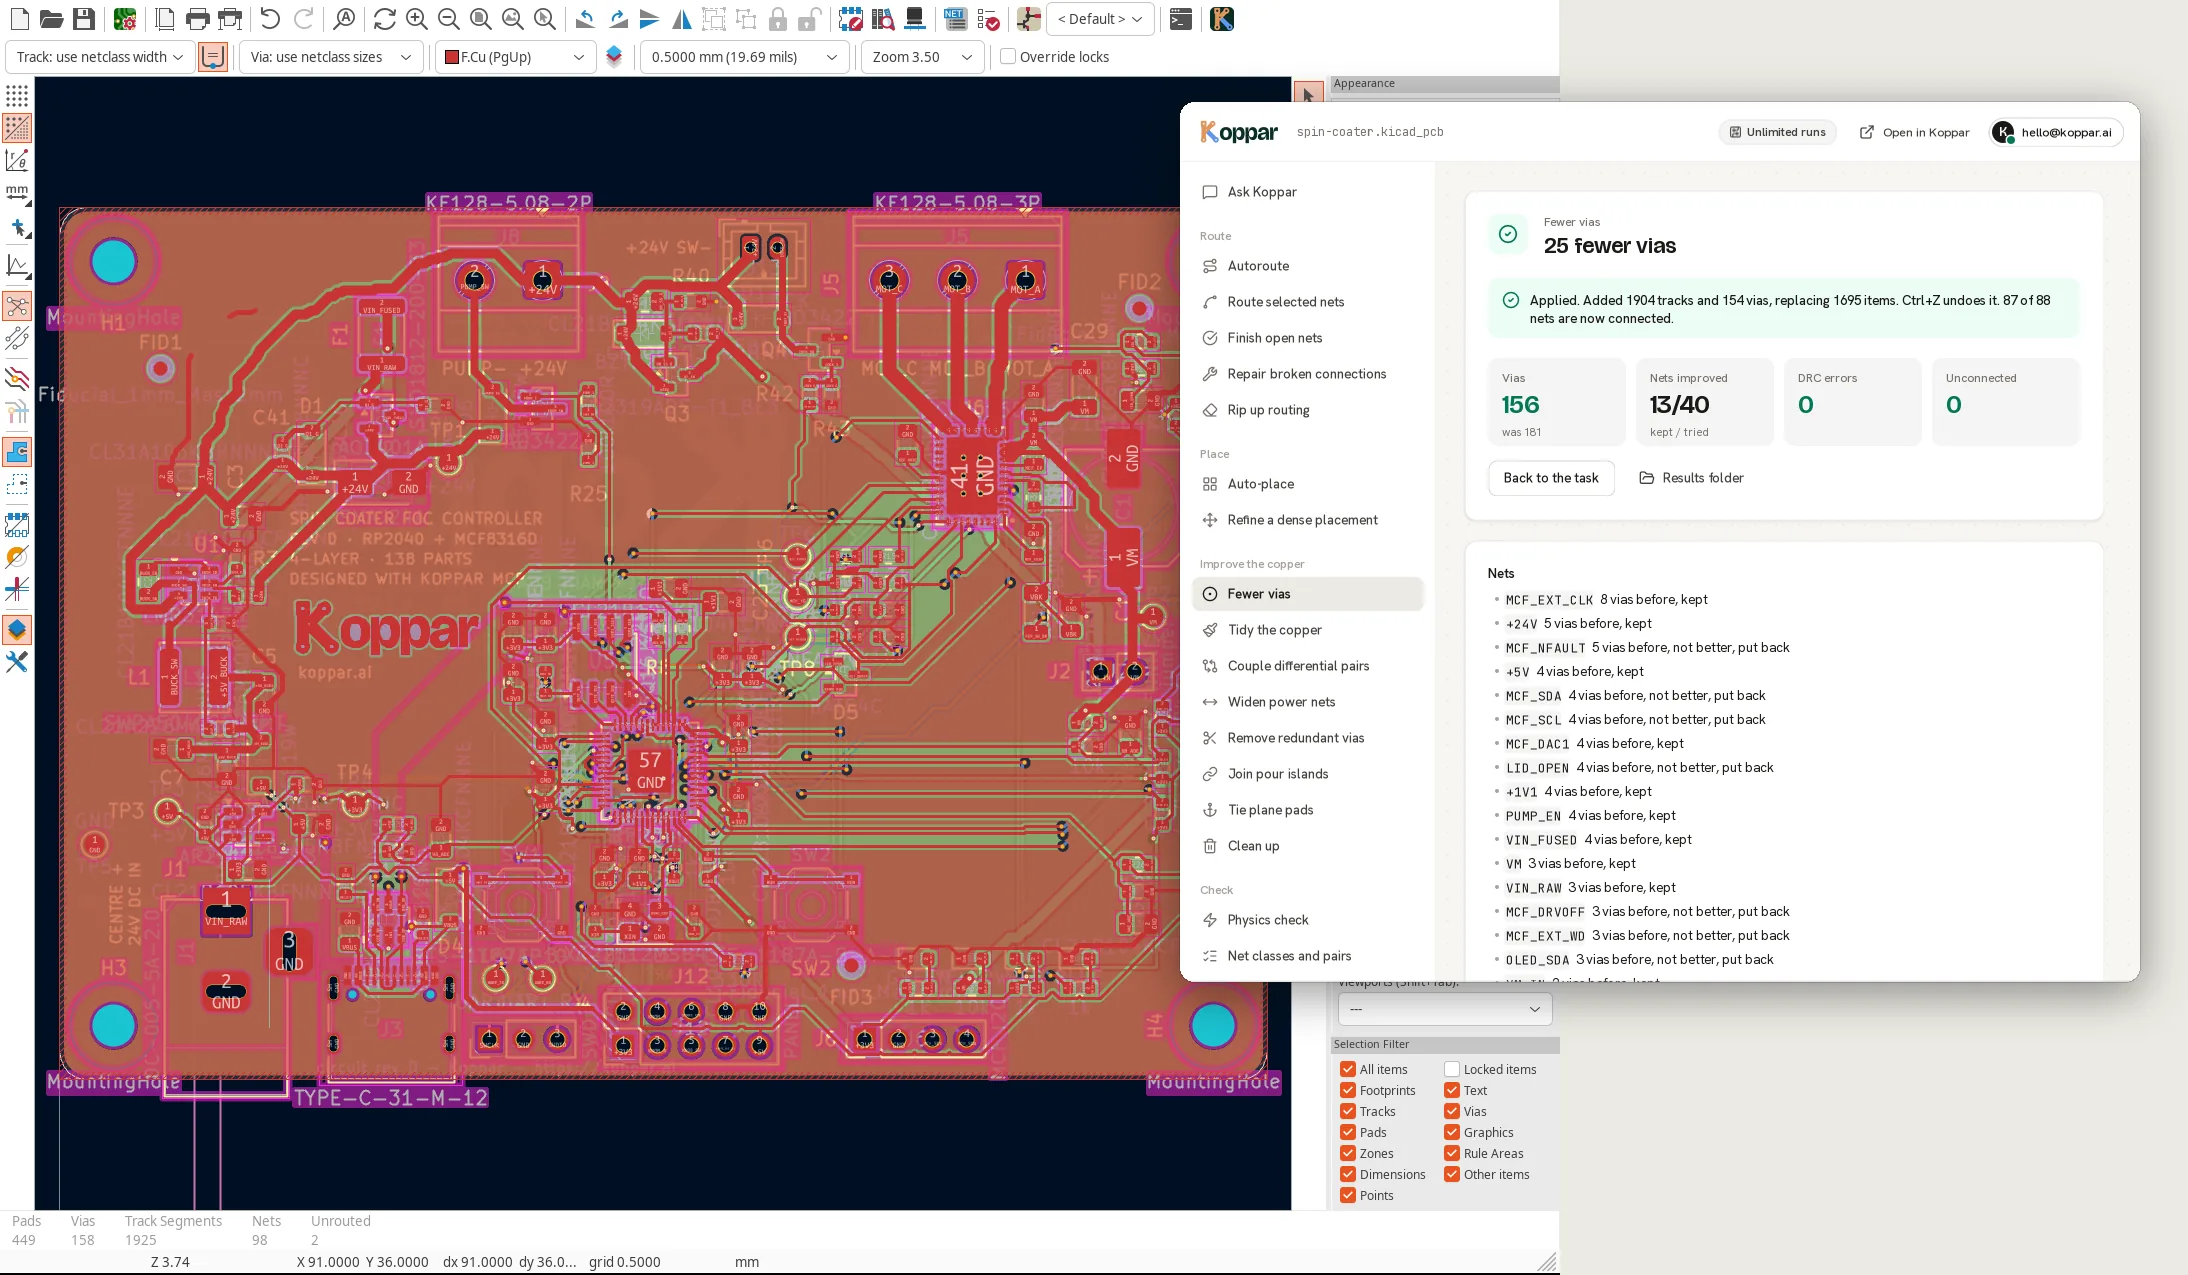The image size is (2188, 1275).
Task: Save the board with the floppy disk icon
Action: point(84,19)
